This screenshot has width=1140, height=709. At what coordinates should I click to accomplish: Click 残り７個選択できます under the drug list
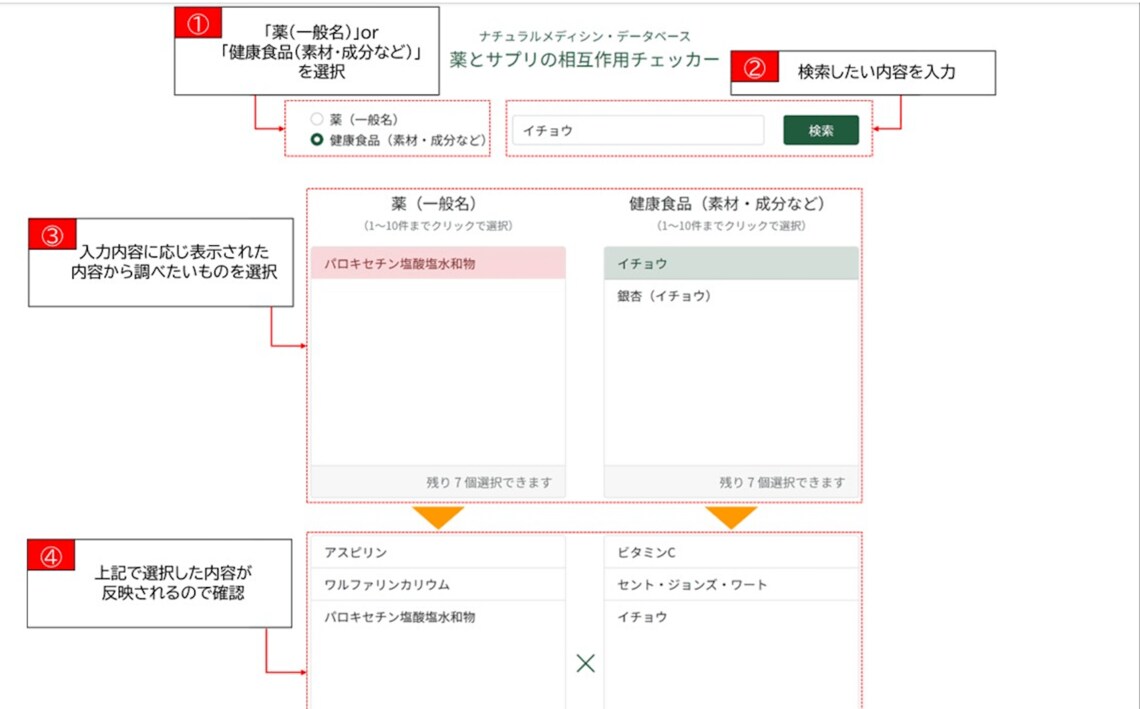(489, 482)
